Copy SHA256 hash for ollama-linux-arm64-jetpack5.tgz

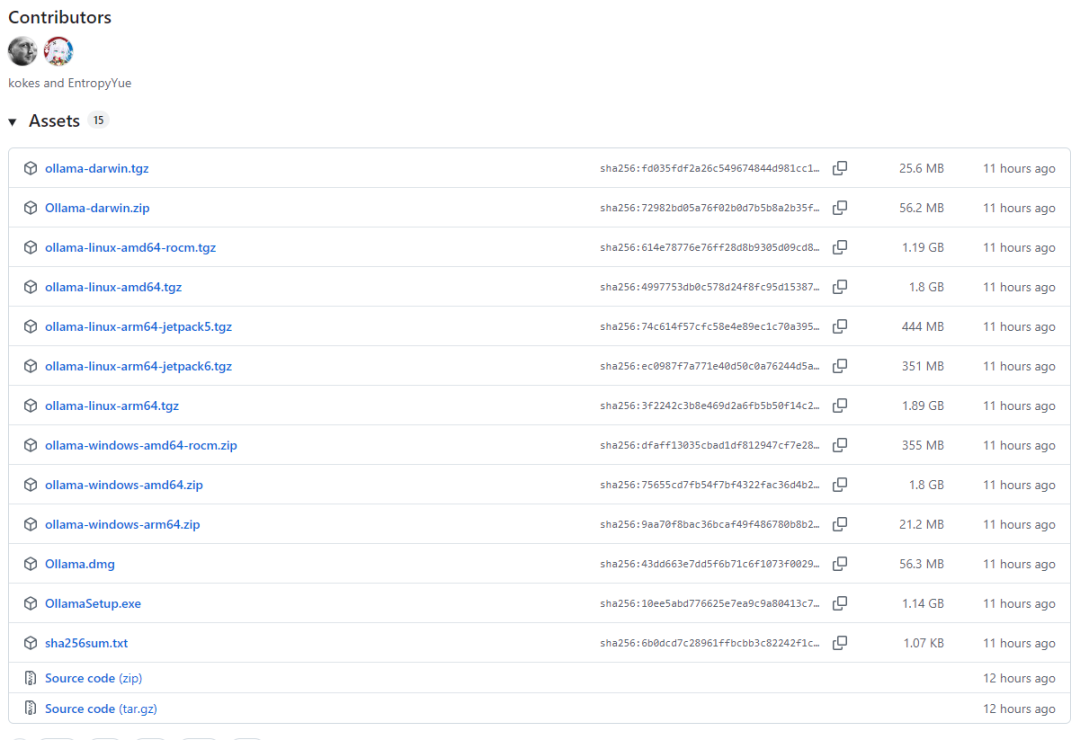pyautogui.click(x=840, y=327)
